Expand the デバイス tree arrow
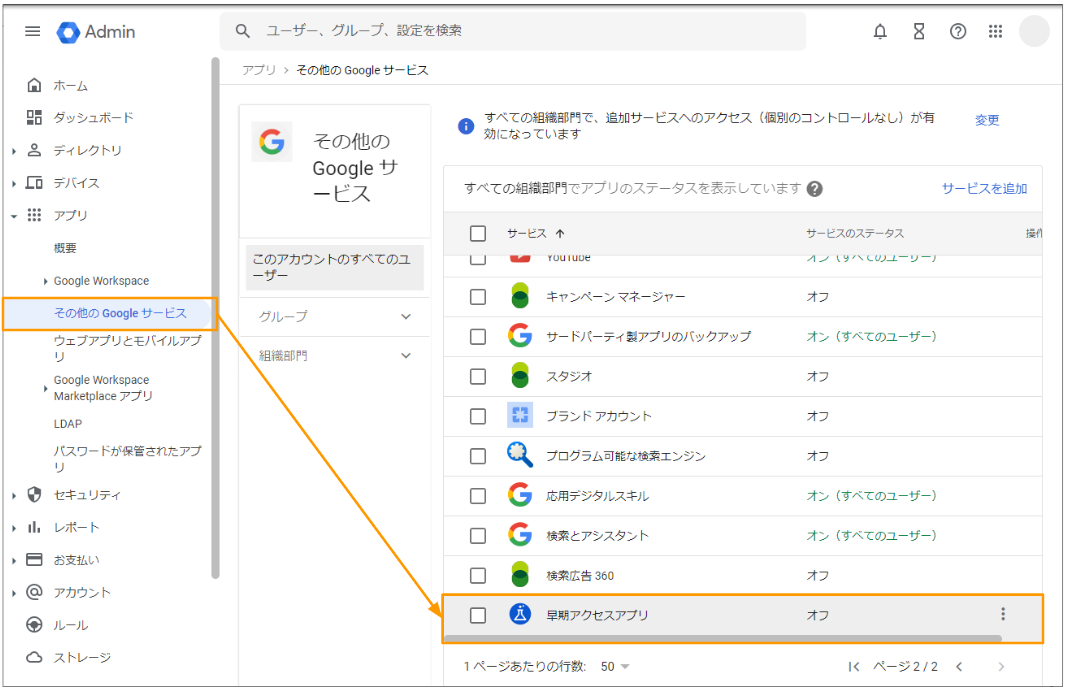The width and height of the screenshot is (1066, 690). click(14, 184)
